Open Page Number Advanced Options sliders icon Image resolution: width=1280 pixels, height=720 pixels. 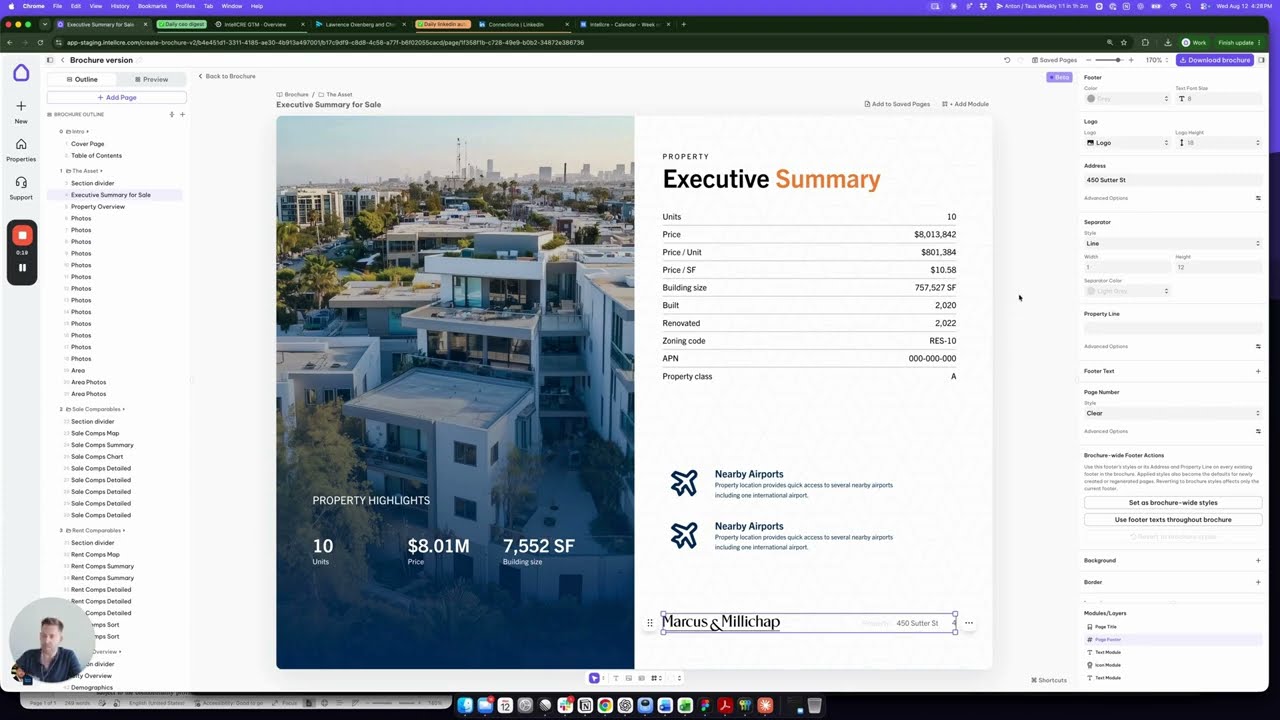pos(1258,431)
